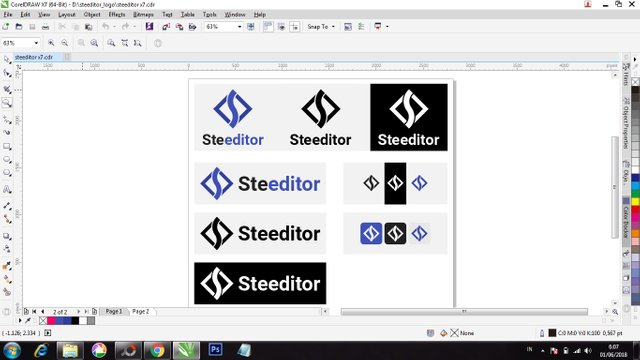Image resolution: width=640 pixels, height=360 pixels.
Task: Open the Bitmaps menu
Action: click(143, 14)
